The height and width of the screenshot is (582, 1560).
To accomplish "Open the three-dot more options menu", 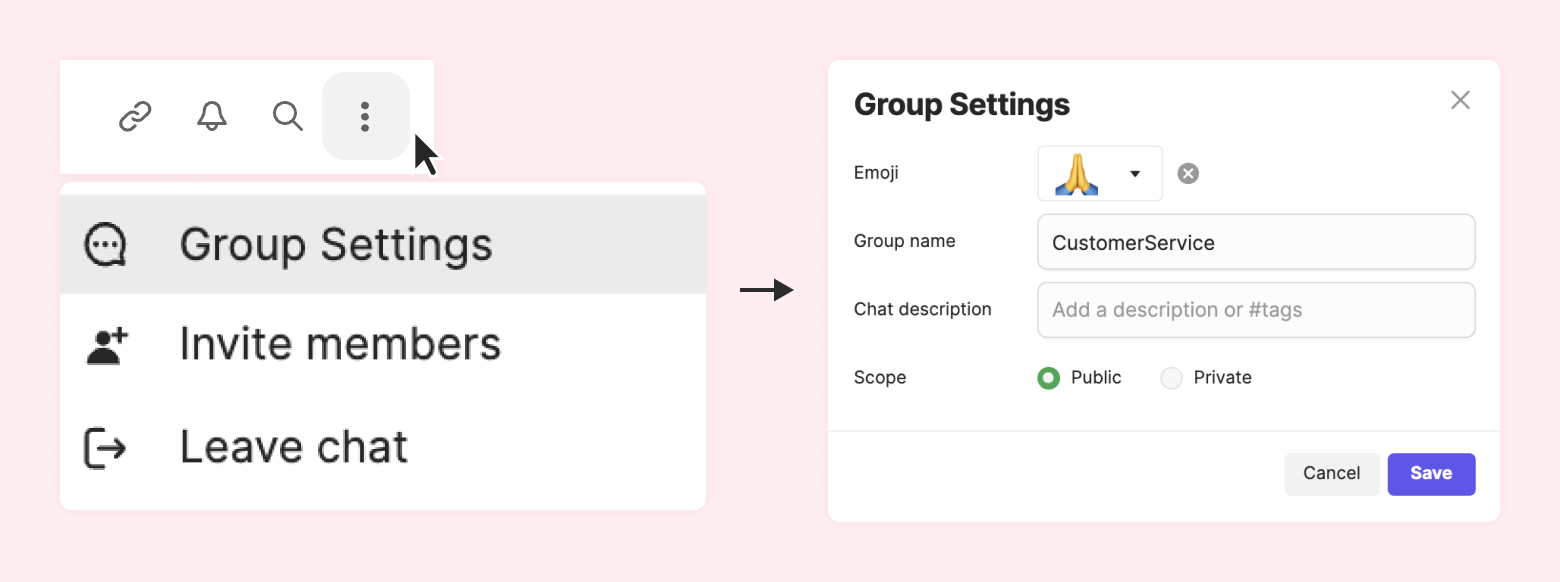I will point(365,117).
